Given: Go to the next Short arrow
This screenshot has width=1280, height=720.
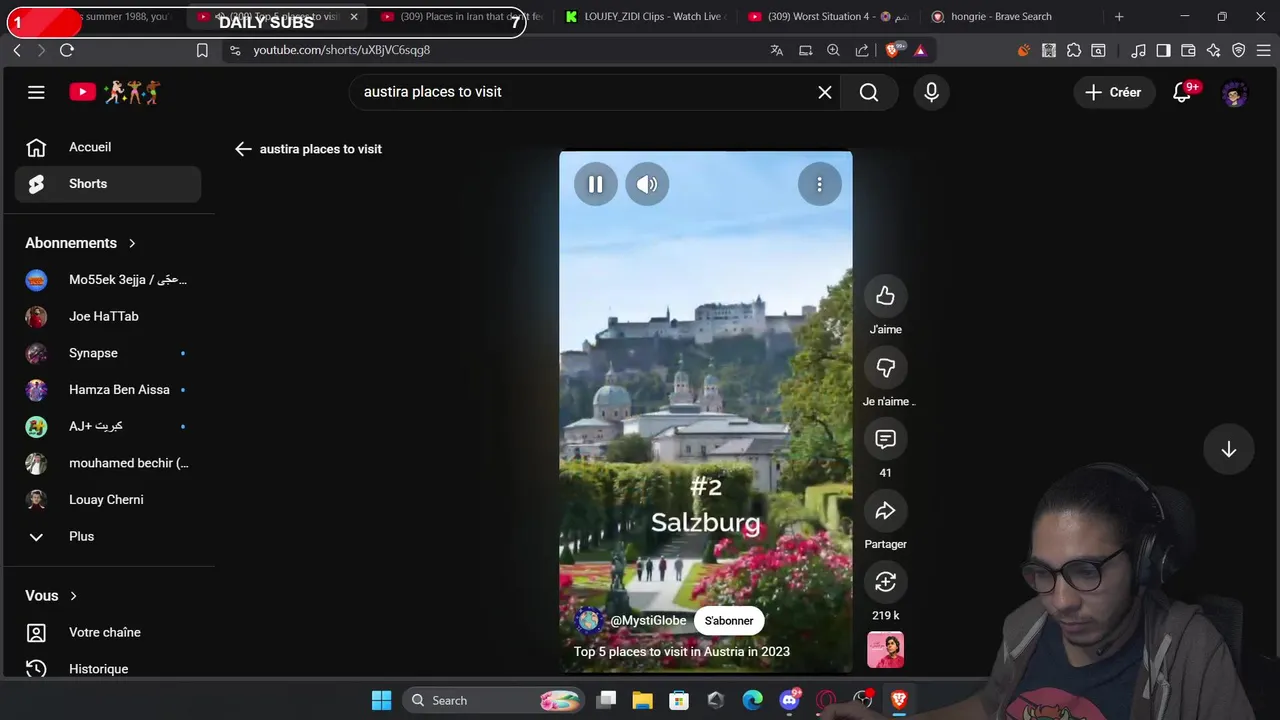Looking at the screenshot, I should click(x=1228, y=450).
